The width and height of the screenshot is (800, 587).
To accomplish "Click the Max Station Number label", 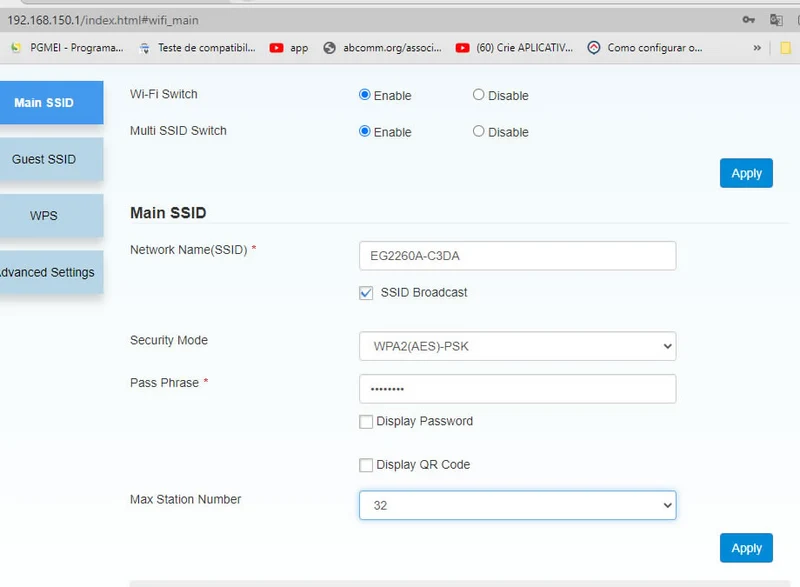I will click(x=185, y=499).
